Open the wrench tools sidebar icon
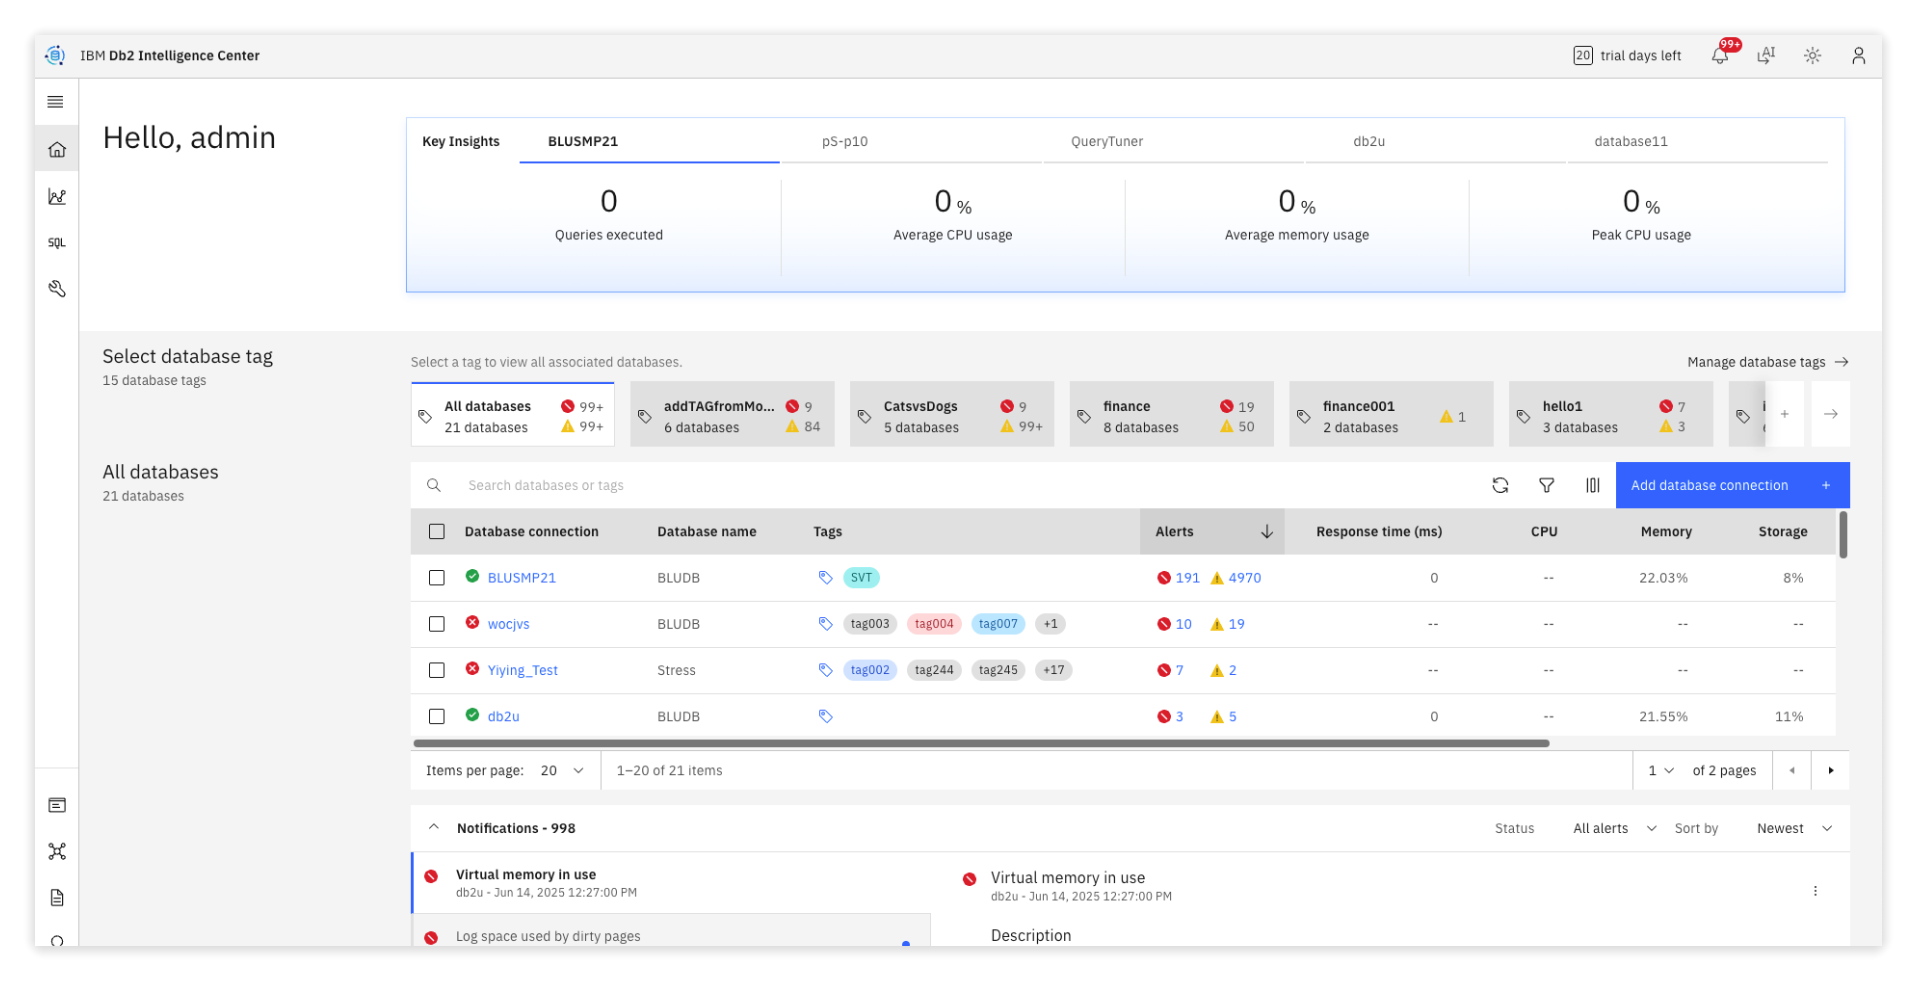This screenshot has height=981, width=1917. (57, 289)
